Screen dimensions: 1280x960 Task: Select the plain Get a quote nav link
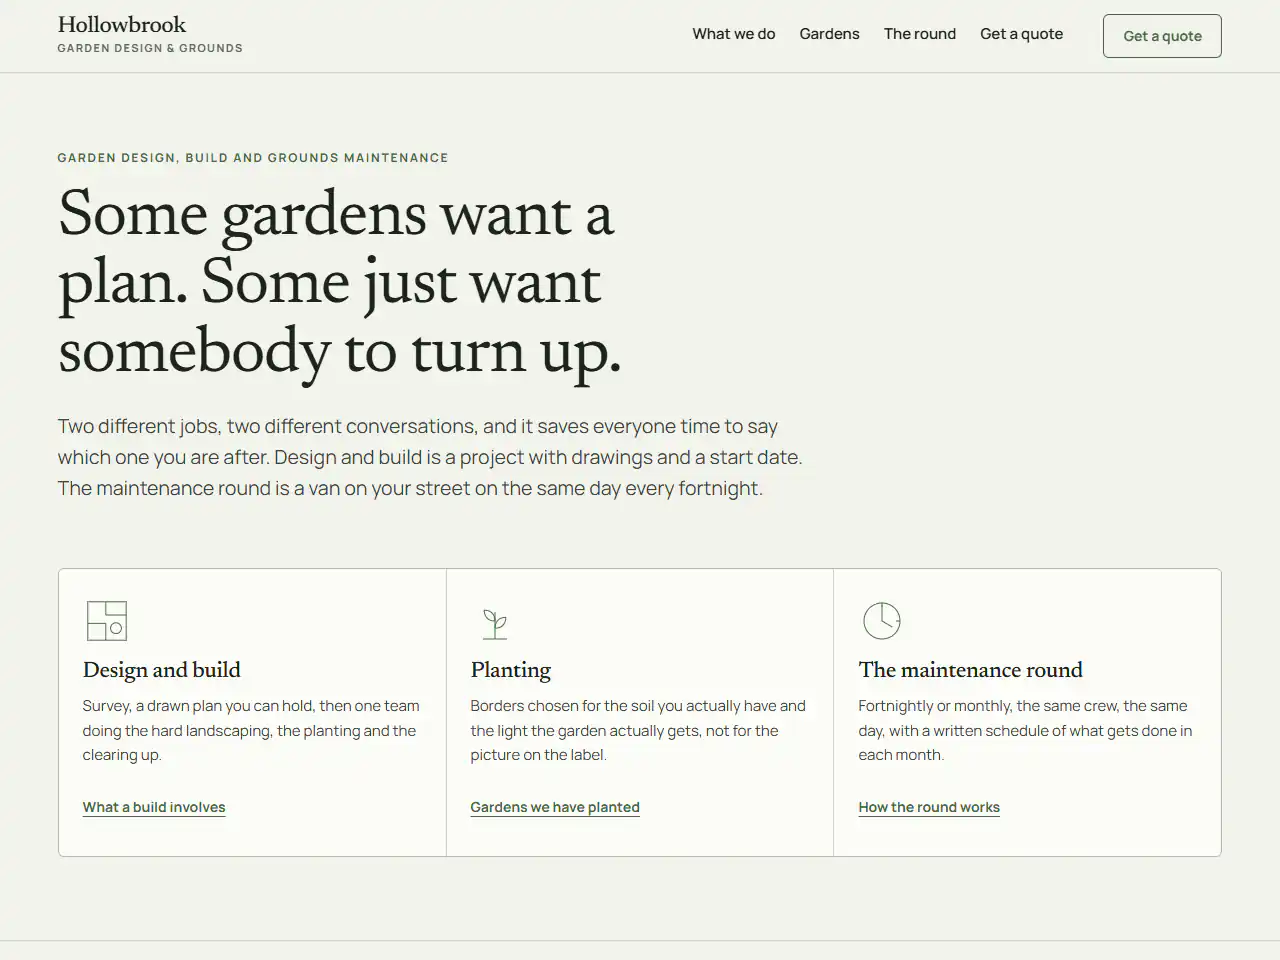pos(1022,34)
